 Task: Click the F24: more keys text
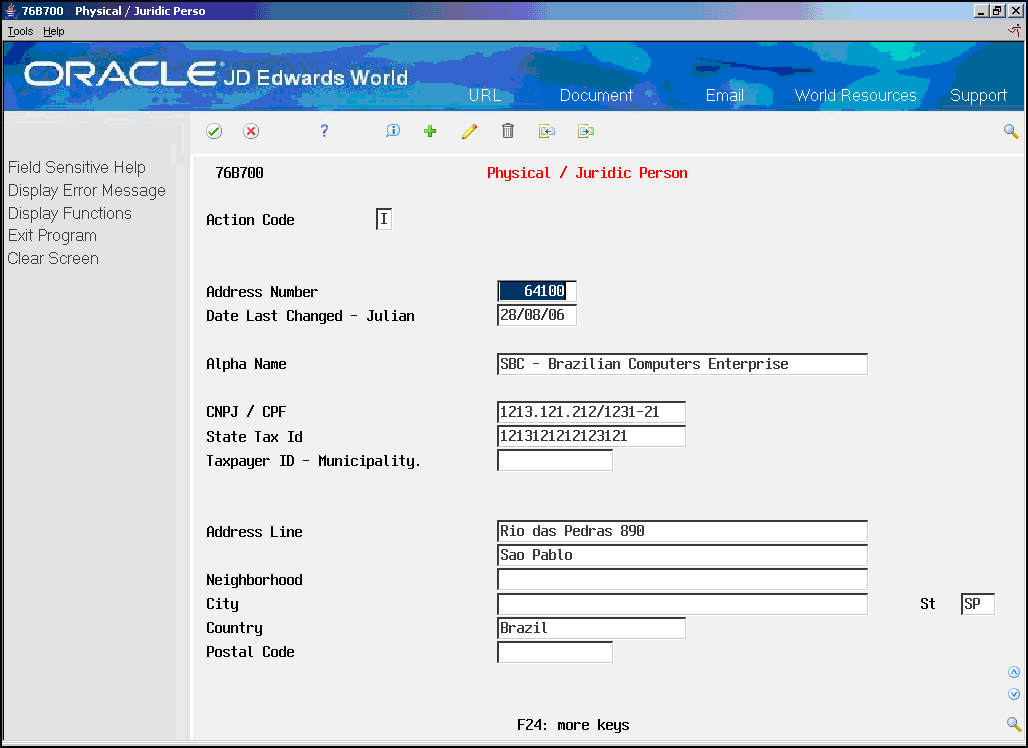click(x=573, y=725)
